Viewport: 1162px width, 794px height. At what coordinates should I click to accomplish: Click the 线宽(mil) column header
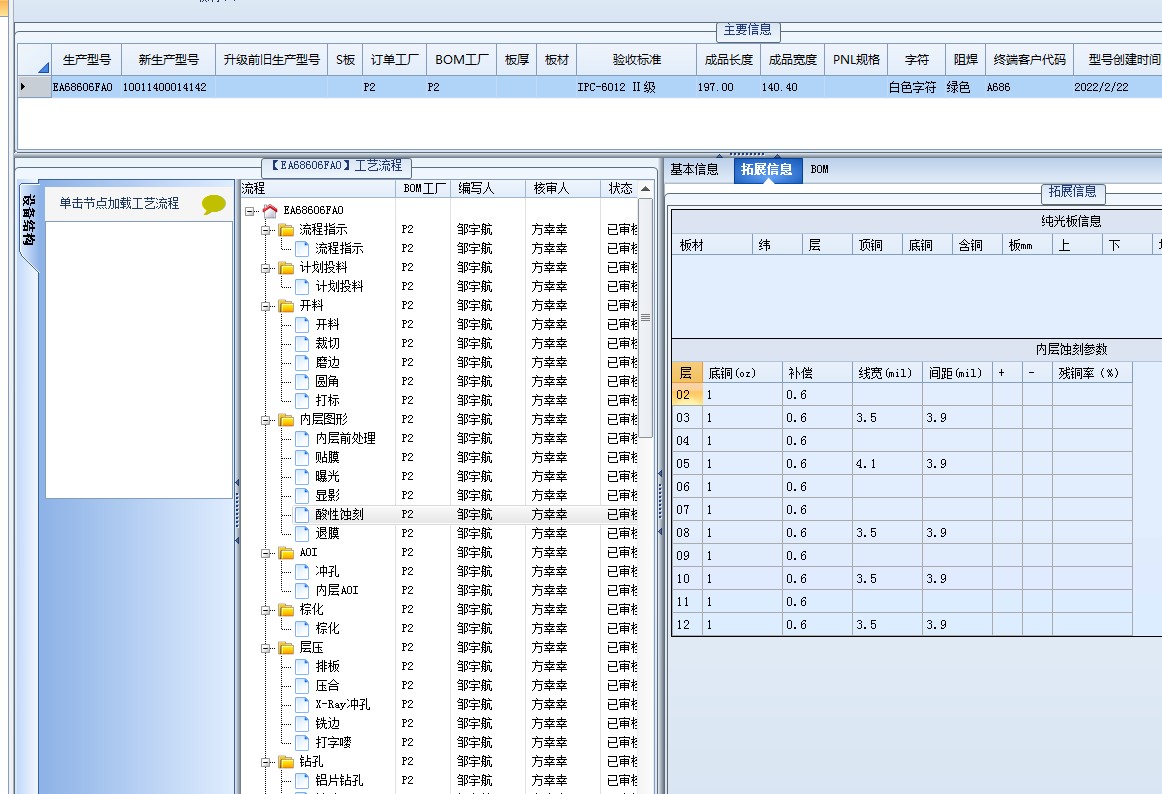pyautogui.click(x=887, y=373)
